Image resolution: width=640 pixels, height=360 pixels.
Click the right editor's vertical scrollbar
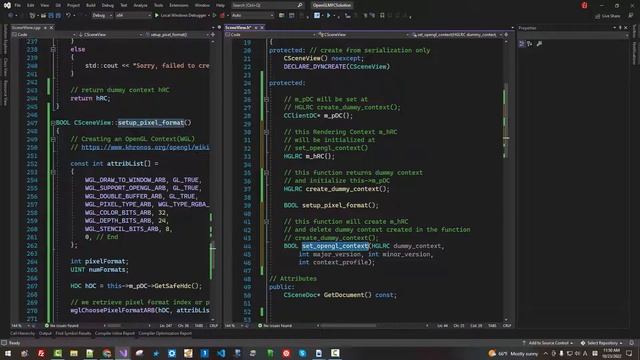[x=506, y=180]
